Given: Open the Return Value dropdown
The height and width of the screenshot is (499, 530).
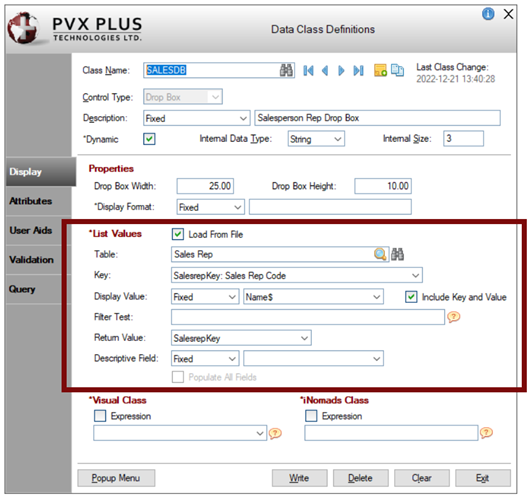Looking at the screenshot, I should (241, 338).
